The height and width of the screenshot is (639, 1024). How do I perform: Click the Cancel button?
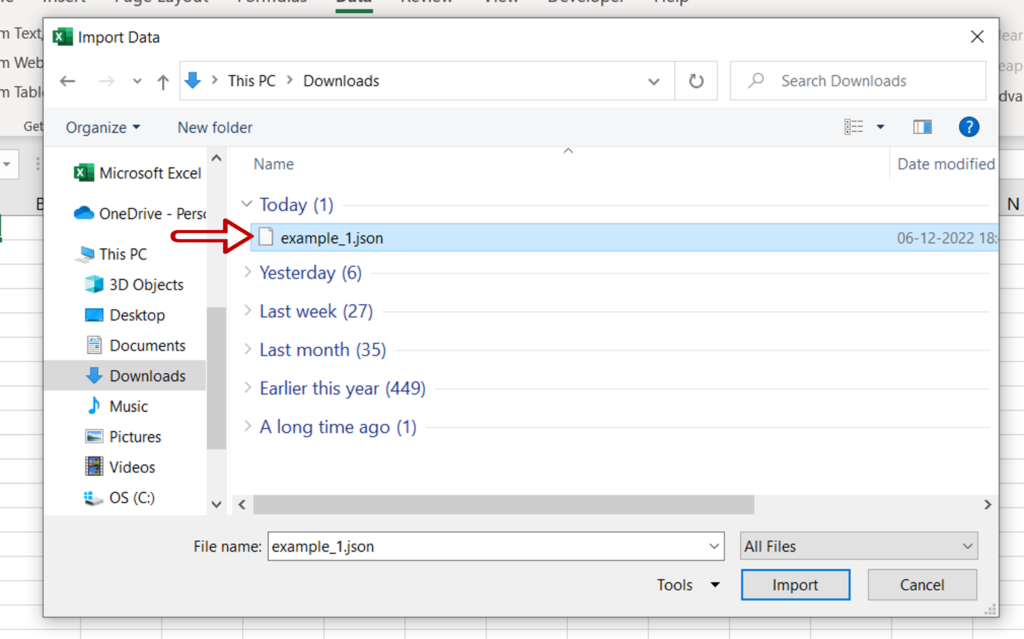pyautogui.click(x=921, y=584)
